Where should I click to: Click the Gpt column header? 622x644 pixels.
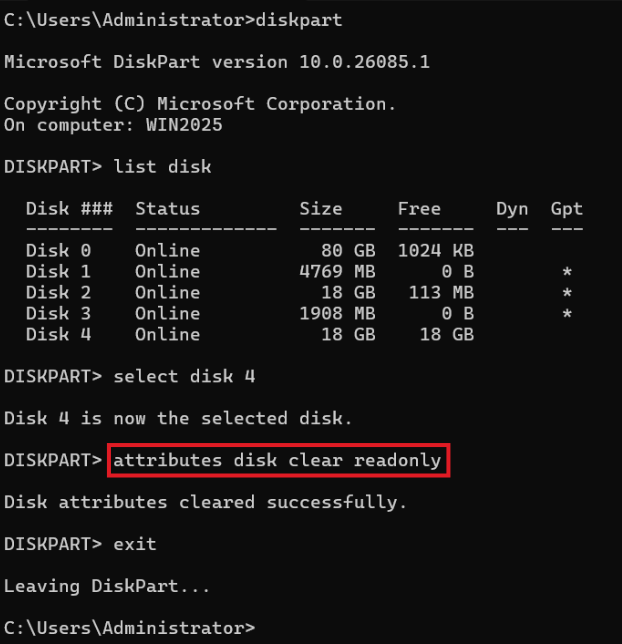[567, 209]
